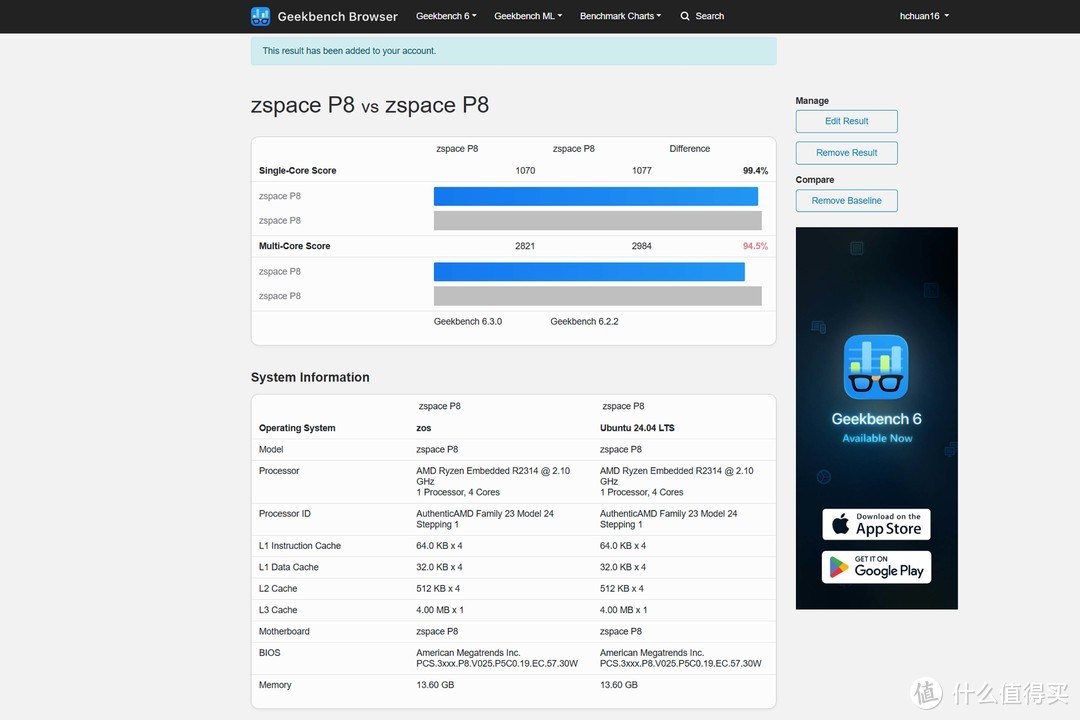Click the Geekbench 6 Available Now ad text
This screenshot has width=1080, height=720.
tap(876, 427)
